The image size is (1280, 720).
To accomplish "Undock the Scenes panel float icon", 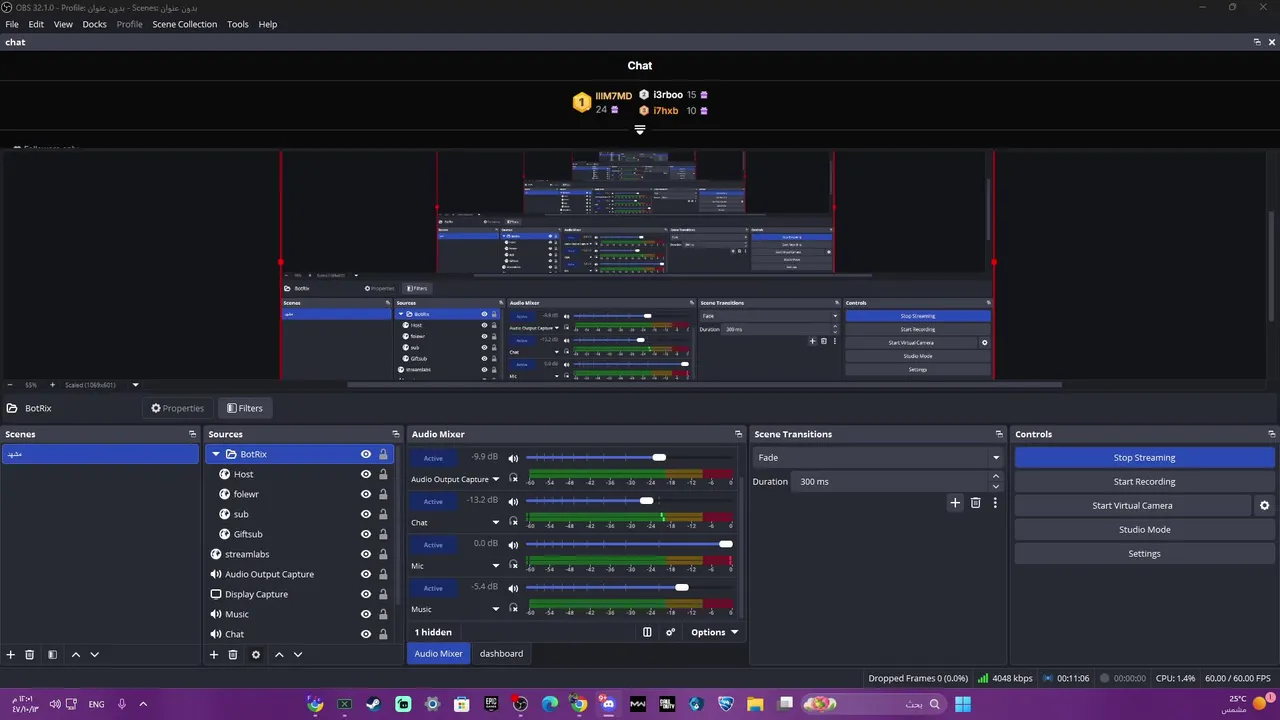I will pos(193,434).
